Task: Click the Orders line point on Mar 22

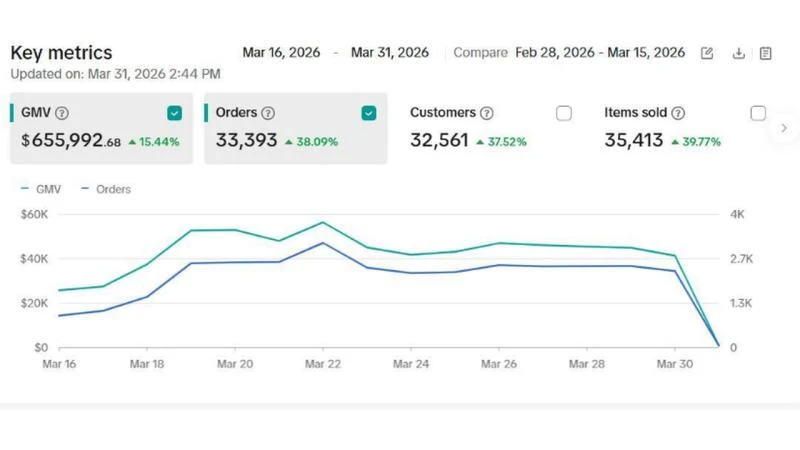Action: (x=323, y=243)
